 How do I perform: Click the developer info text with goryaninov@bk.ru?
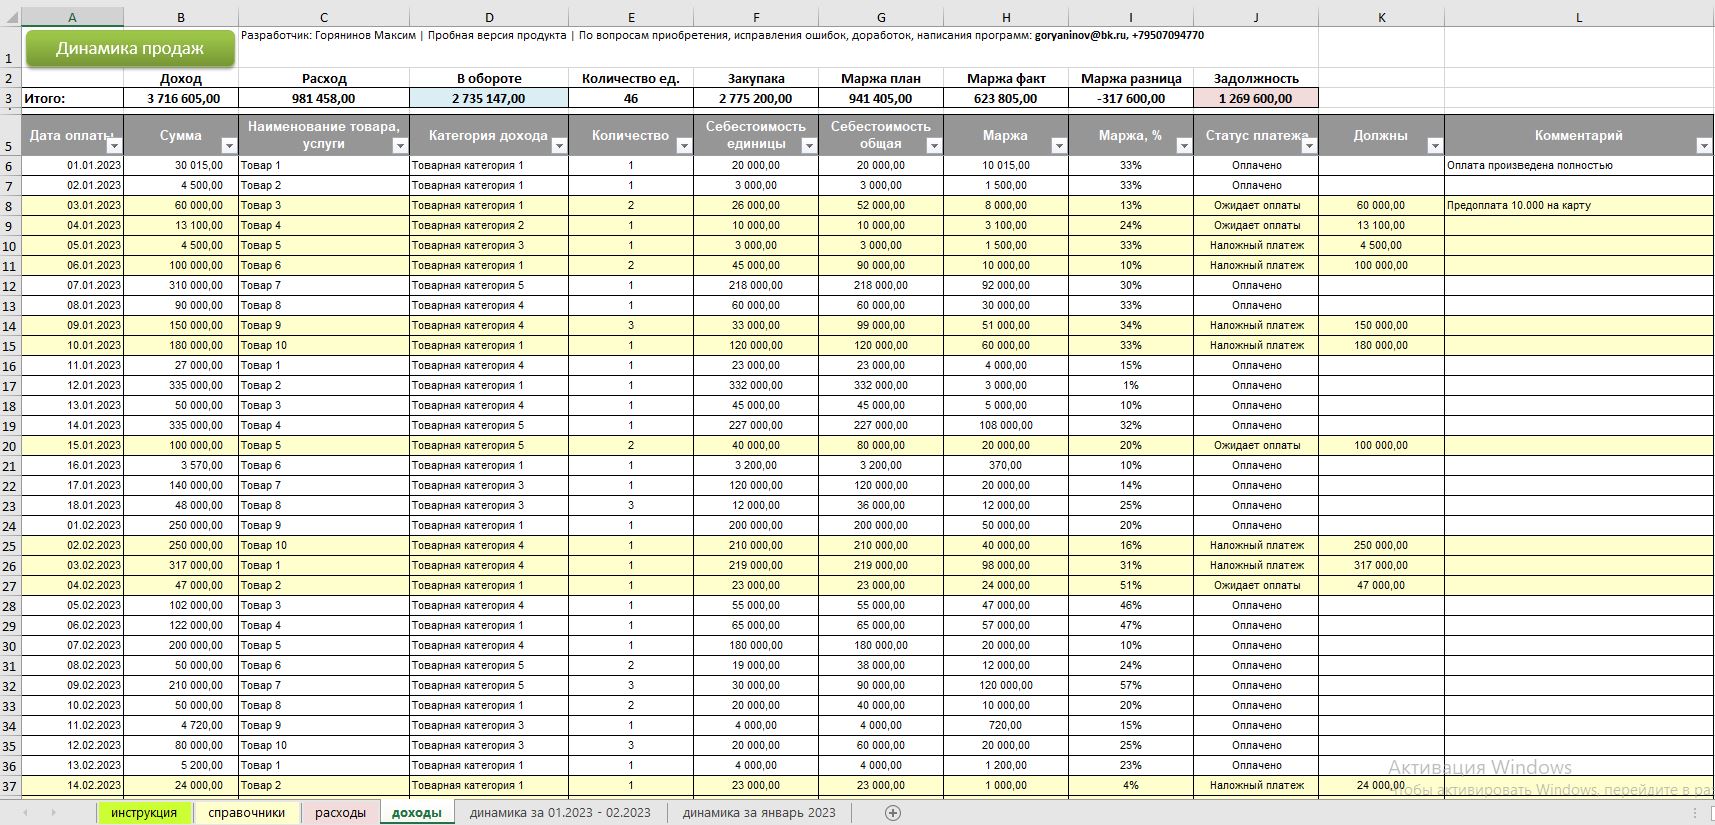(x=722, y=35)
